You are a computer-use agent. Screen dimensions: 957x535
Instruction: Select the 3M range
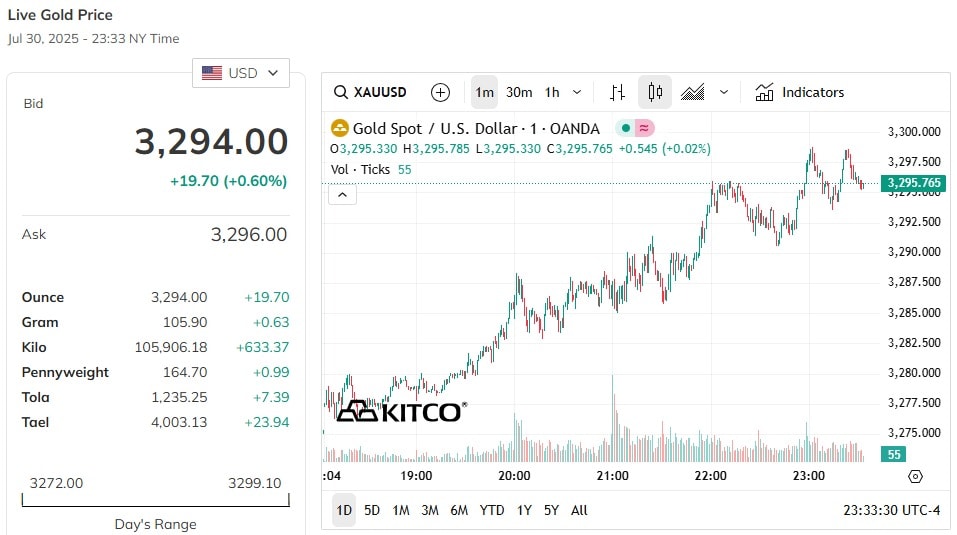click(430, 510)
